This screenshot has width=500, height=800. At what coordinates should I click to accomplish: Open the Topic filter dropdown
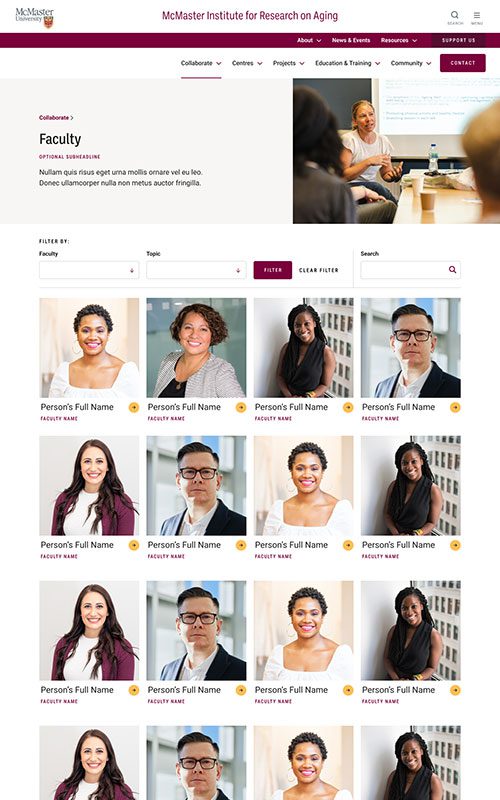[196, 270]
